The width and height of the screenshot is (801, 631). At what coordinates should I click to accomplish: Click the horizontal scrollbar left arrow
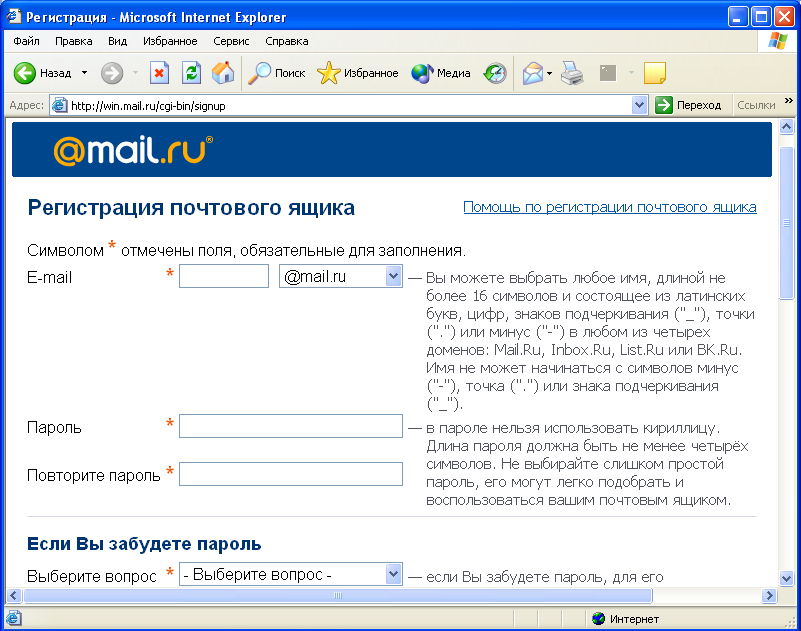(14, 595)
